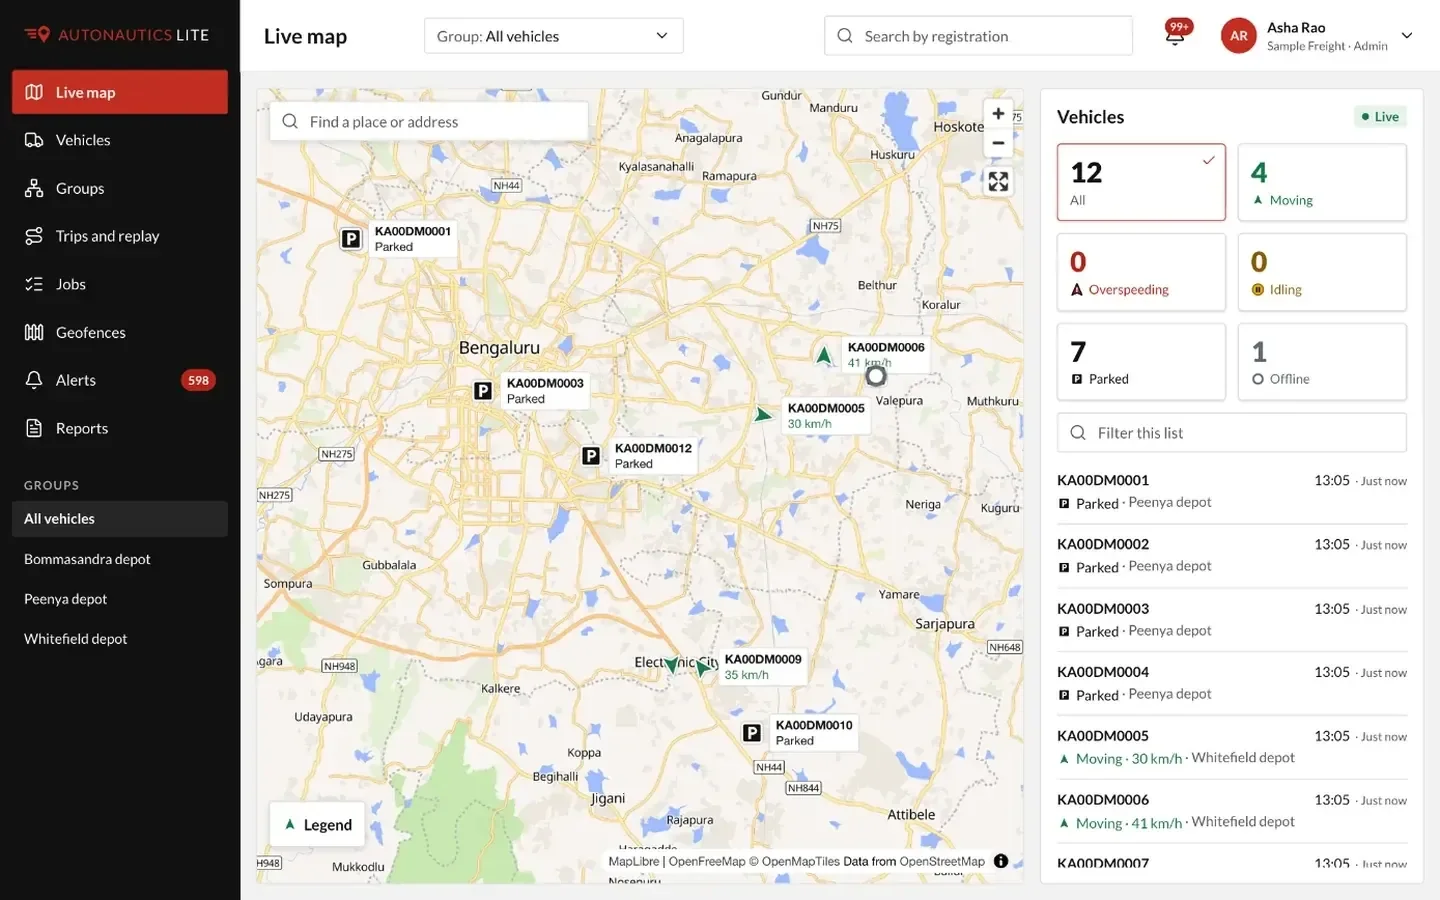Select KA00DM0004 in the vehicle list
1440x900 pixels.
pos(1232,683)
